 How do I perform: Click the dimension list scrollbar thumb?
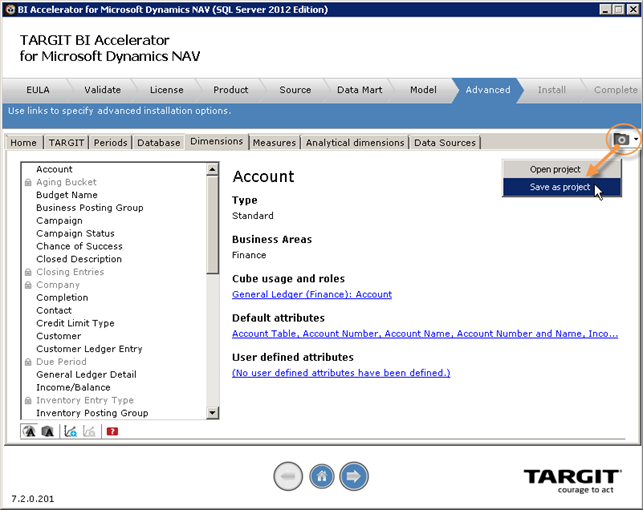pos(212,225)
